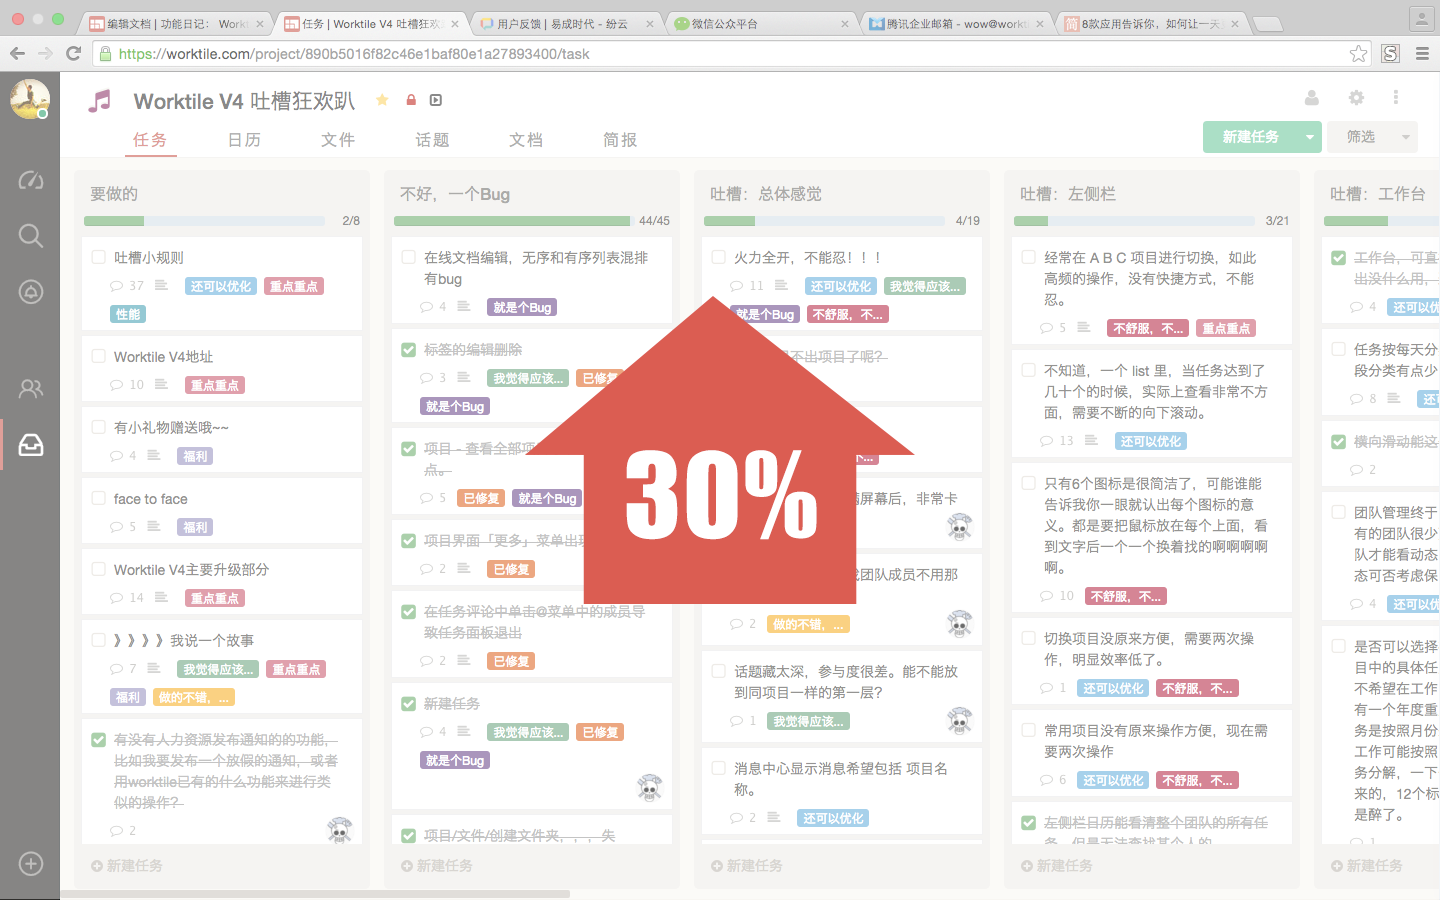Image resolution: width=1440 pixels, height=900 pixels.
Task: Check the 经常在ABC项目进行切换 task checkbox
Action: coord(1029,257)
